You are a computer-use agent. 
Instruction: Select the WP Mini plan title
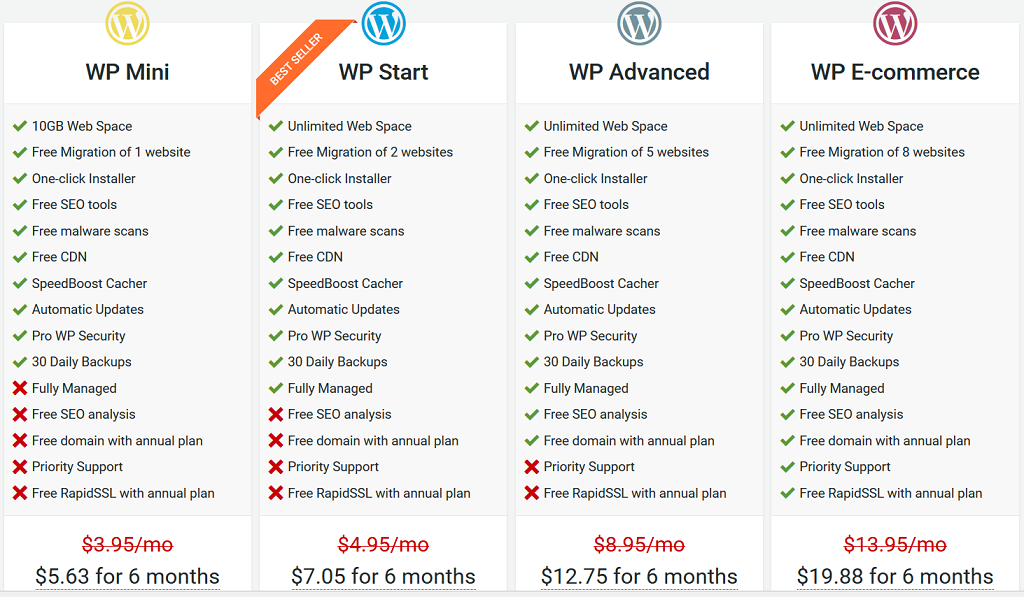tap(127, 72)
